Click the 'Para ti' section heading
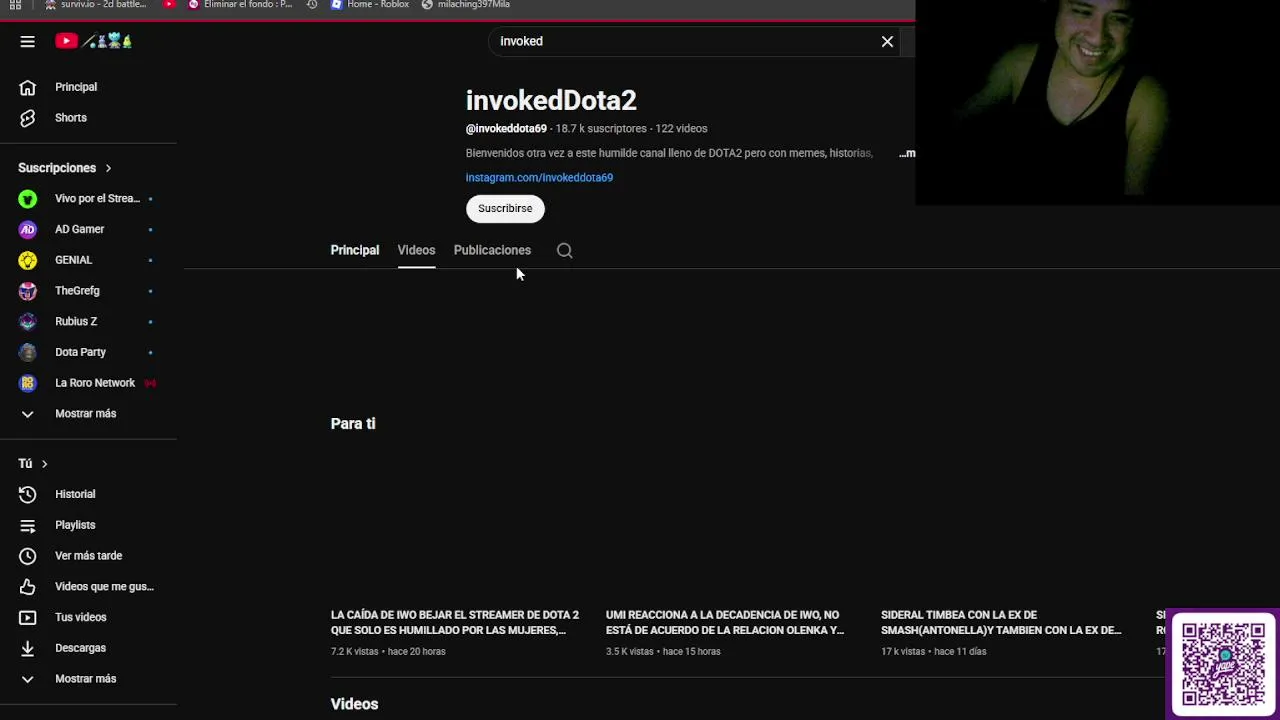This screenshot has height=720, width=1280. tap(353, 424)
